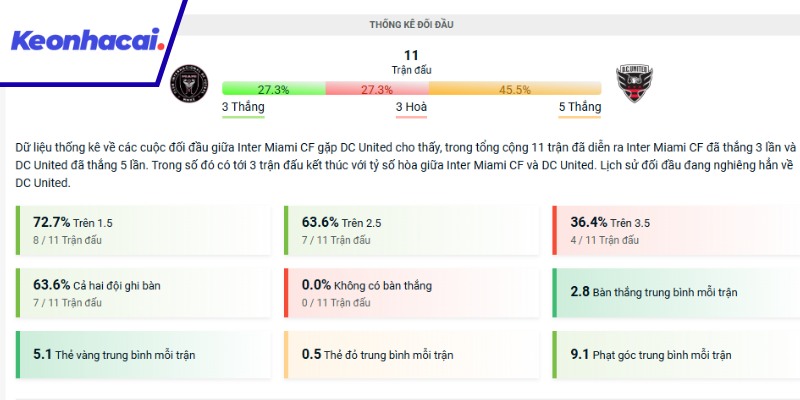
Task: Click the Cả hai đội ghi bàn card
Action: point(143,292)
